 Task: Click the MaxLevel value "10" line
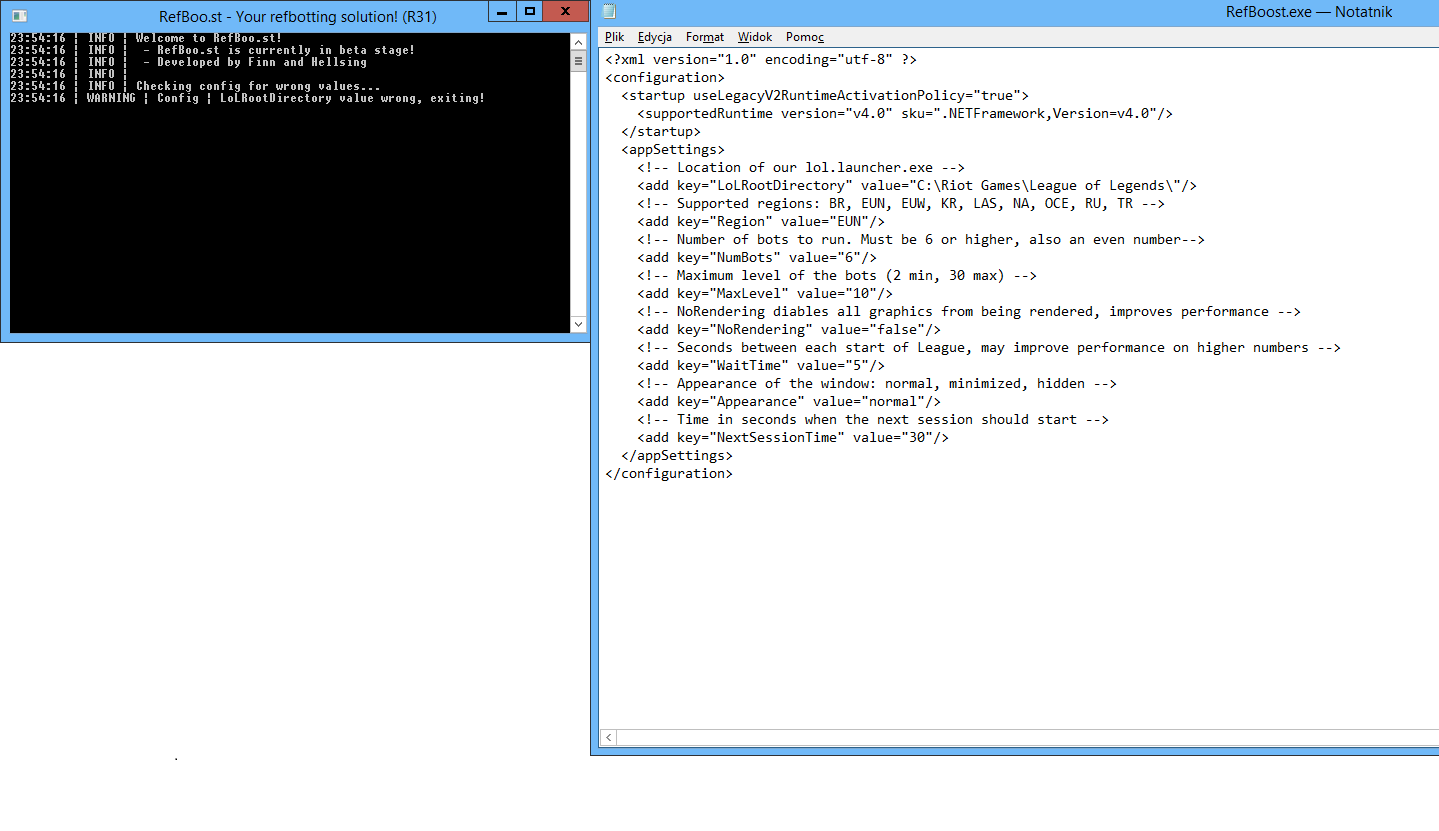coord(765,294)
